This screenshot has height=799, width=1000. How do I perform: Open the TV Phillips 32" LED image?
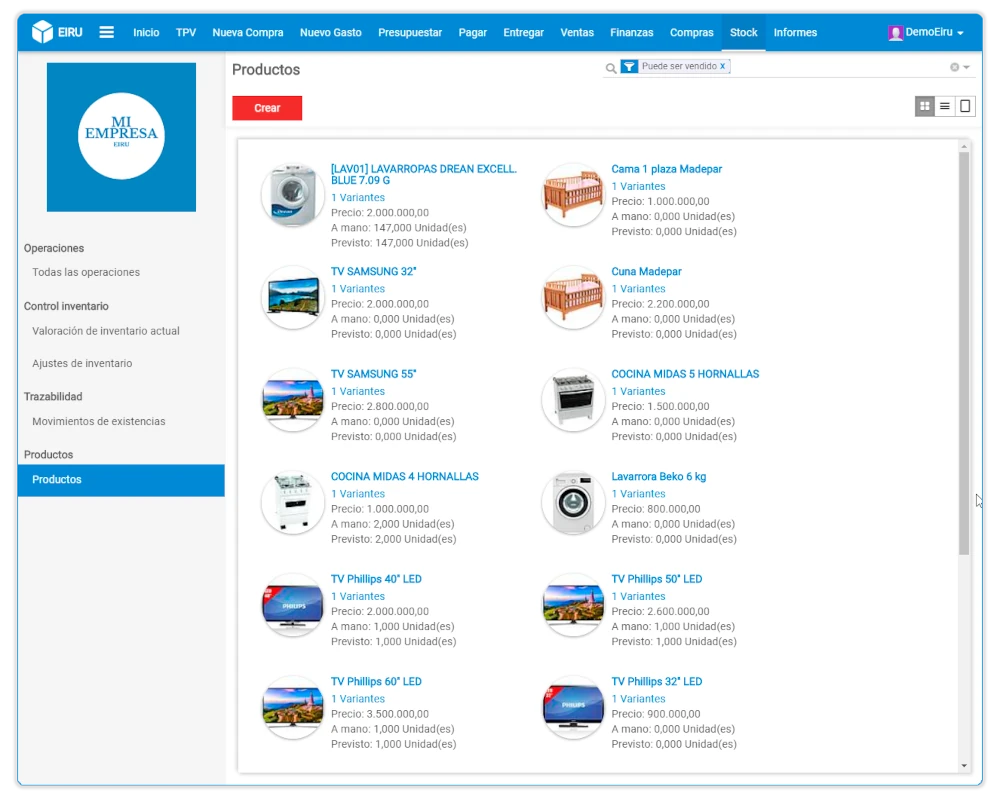point(573,708)
